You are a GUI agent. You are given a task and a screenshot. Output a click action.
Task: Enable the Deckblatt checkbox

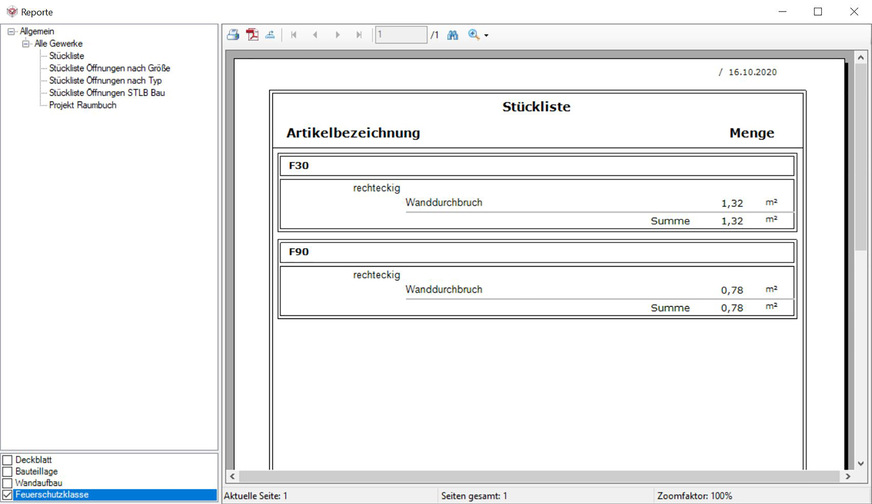click(x=8, y=460)
